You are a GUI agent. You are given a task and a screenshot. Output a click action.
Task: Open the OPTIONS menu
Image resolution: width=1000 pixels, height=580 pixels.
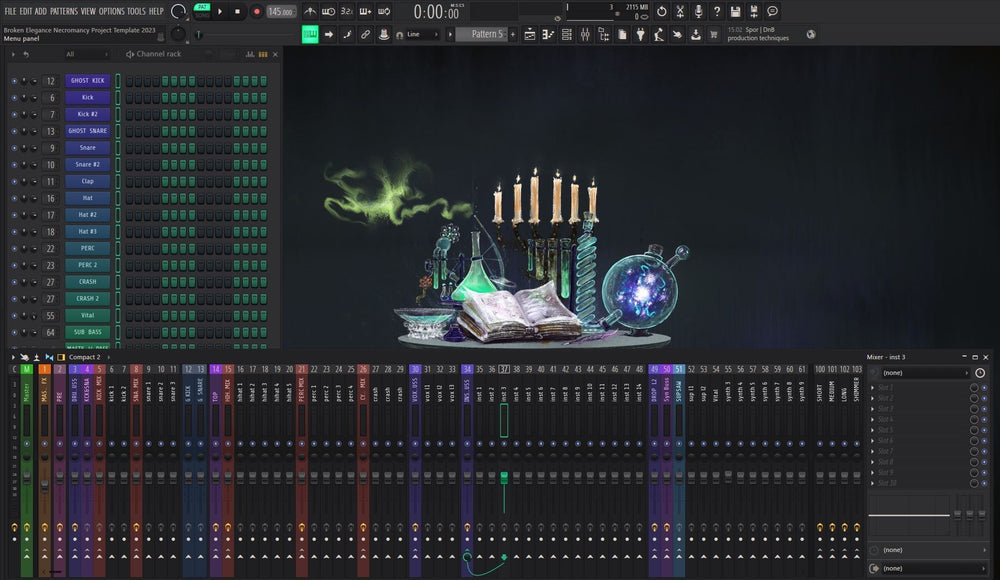tap(111, 11)
